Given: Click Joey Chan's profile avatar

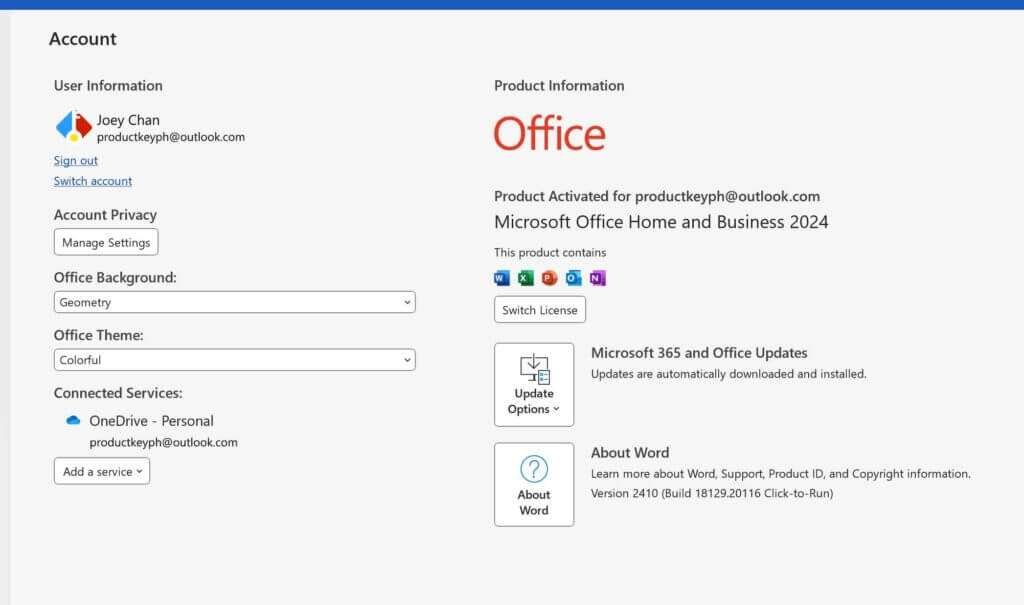Looking at the screenshot, I should (73, 126).
